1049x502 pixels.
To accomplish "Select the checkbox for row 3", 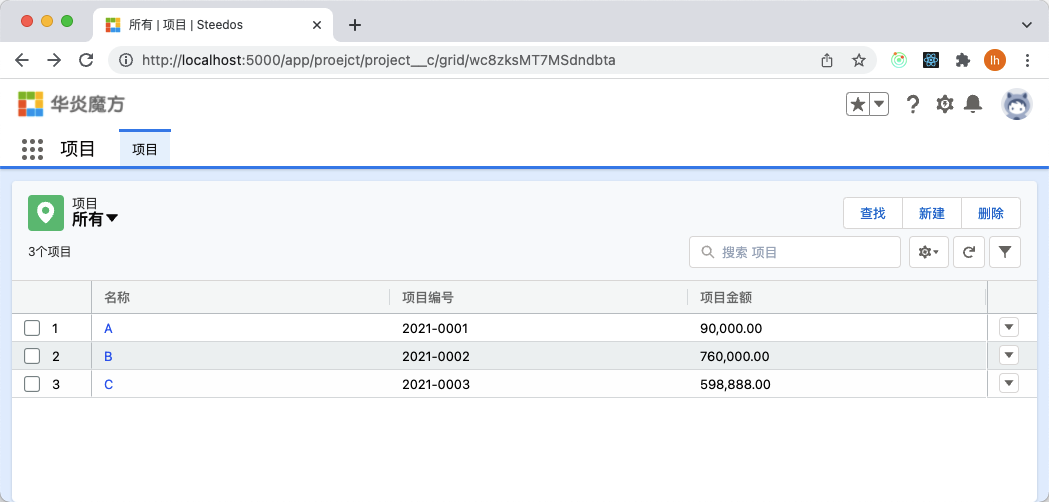I will tap(32, 384).
